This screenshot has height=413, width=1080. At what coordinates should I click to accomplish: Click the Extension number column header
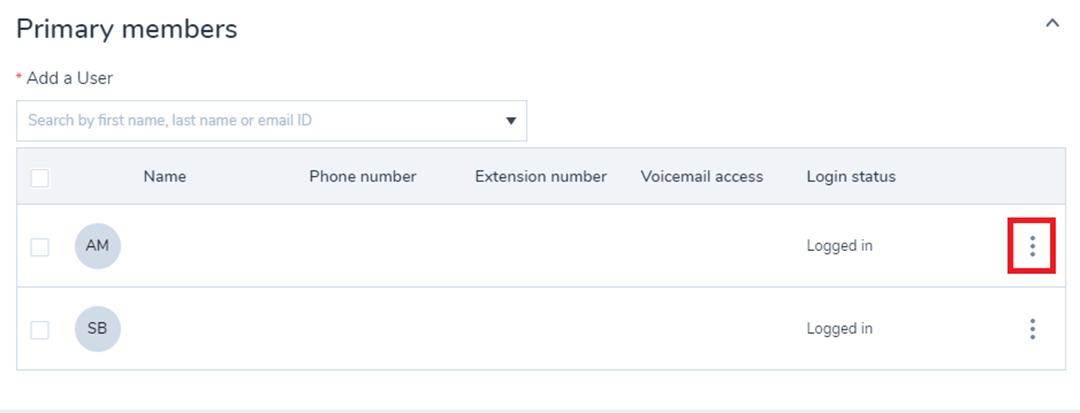(x=541, y=177)
